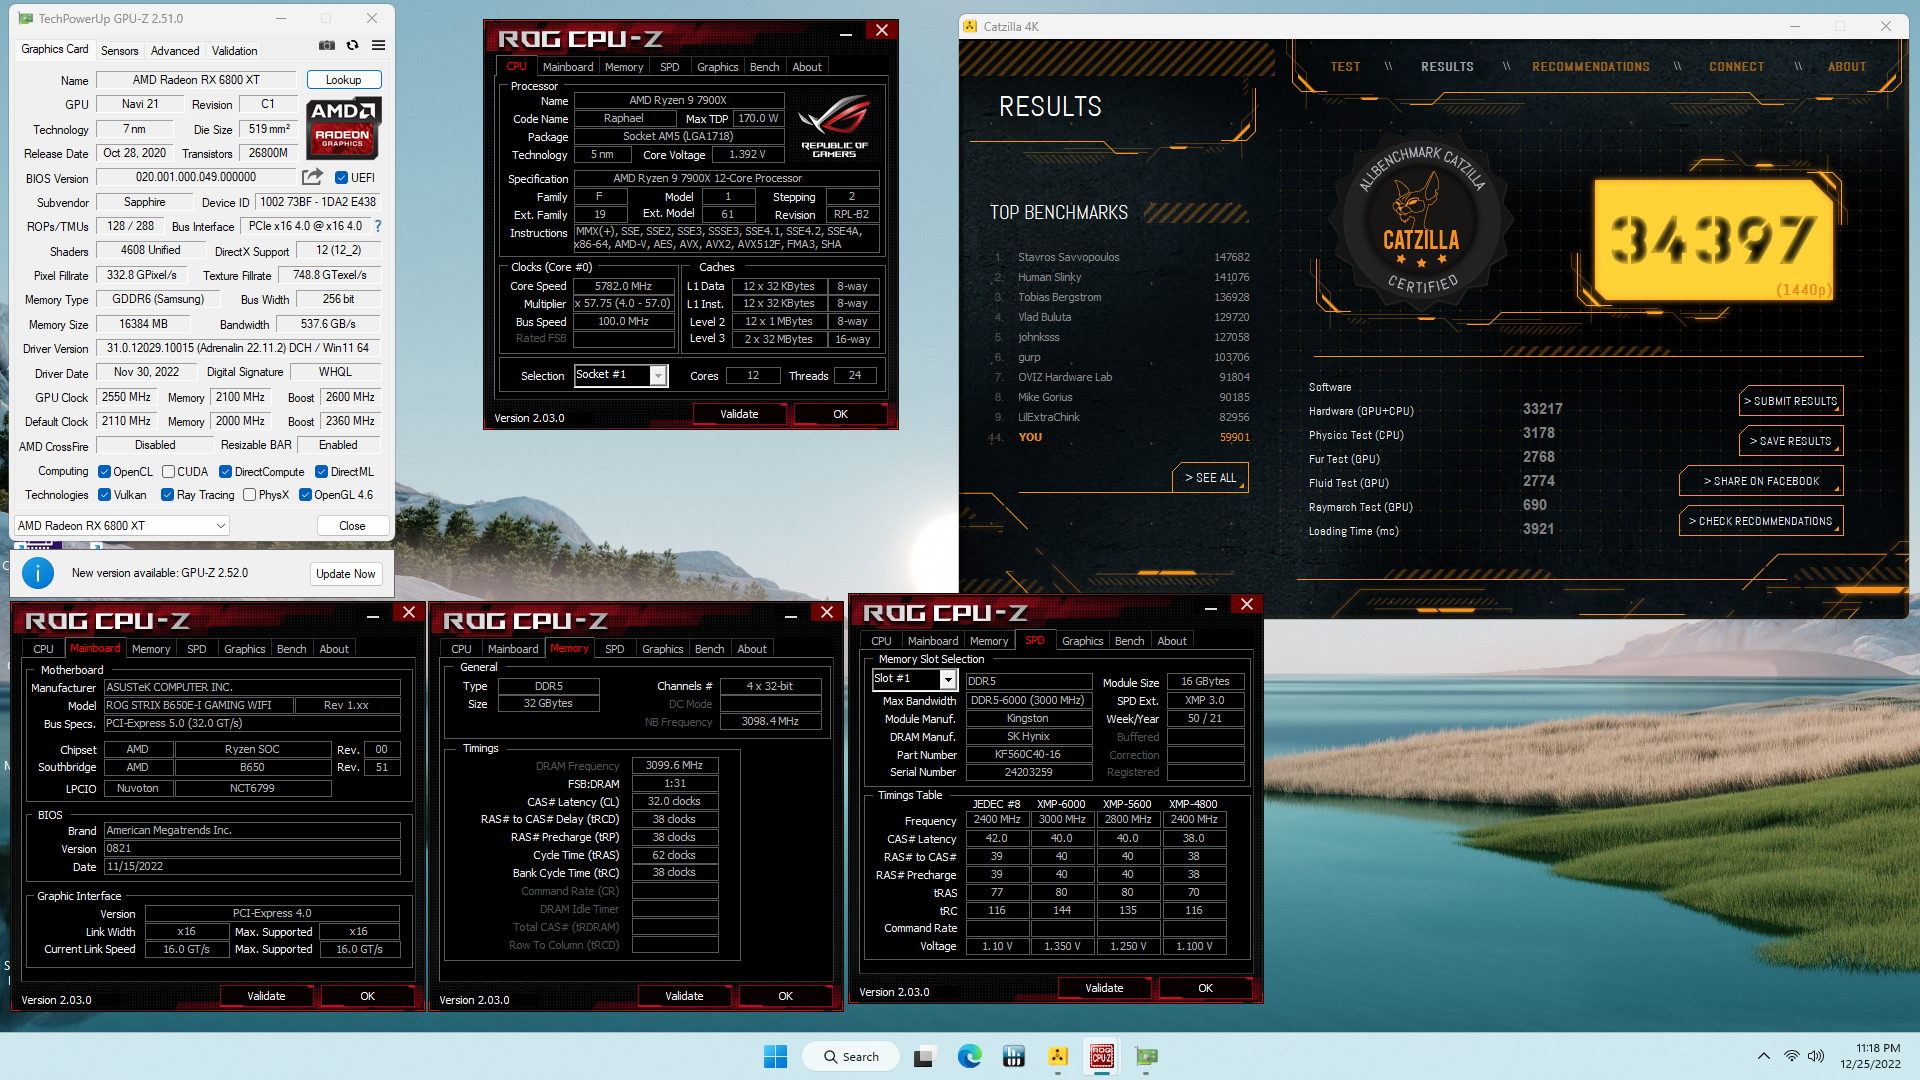This screenshot has width=1920, height=1080.
Task: Open the Graphics tab in CPU-Z SPD window
Action: 1082,641
